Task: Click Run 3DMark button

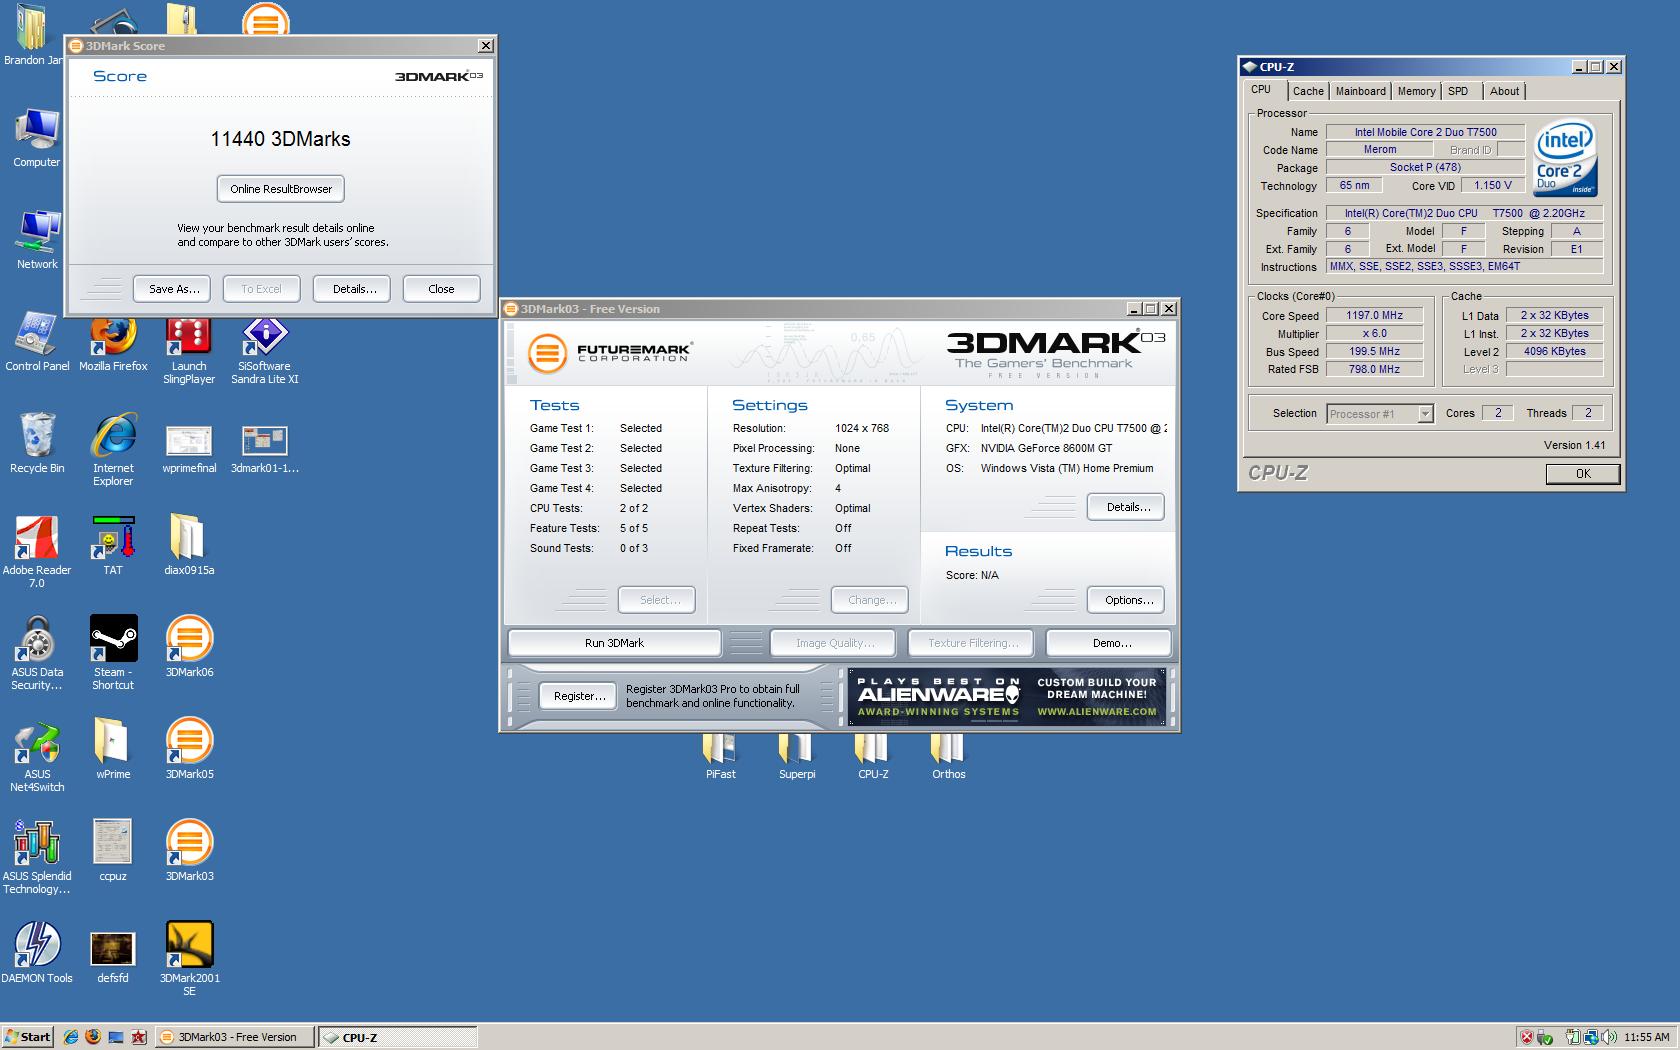Action: point(614,643)
